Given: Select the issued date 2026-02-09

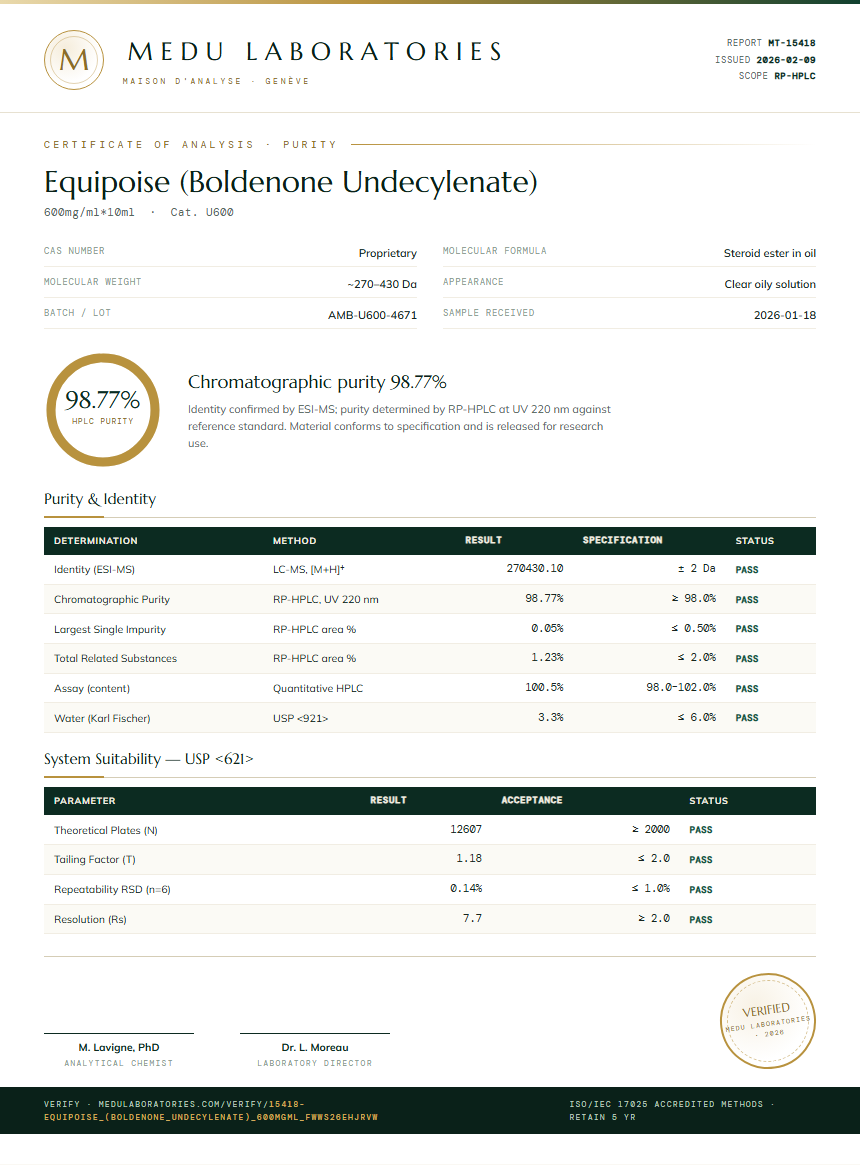Looking at the screenshot, I should pyautogui.click(x=786, y=59).
